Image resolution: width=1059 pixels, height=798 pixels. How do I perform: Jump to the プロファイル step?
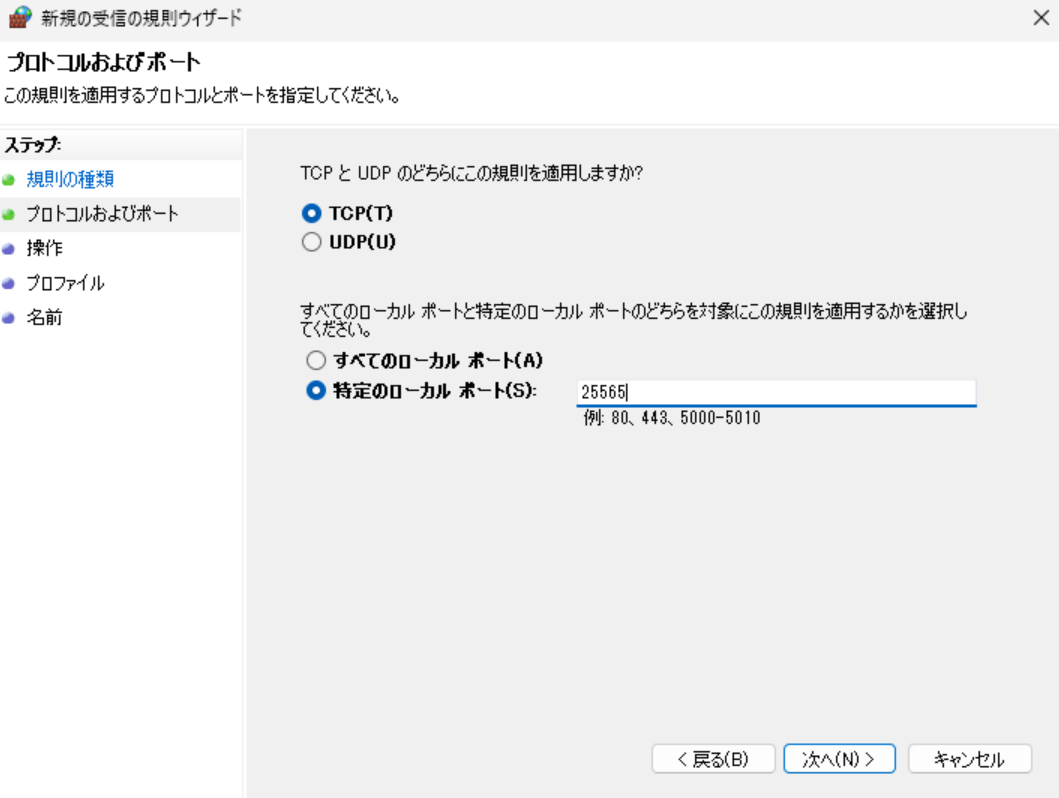(65, 284)
